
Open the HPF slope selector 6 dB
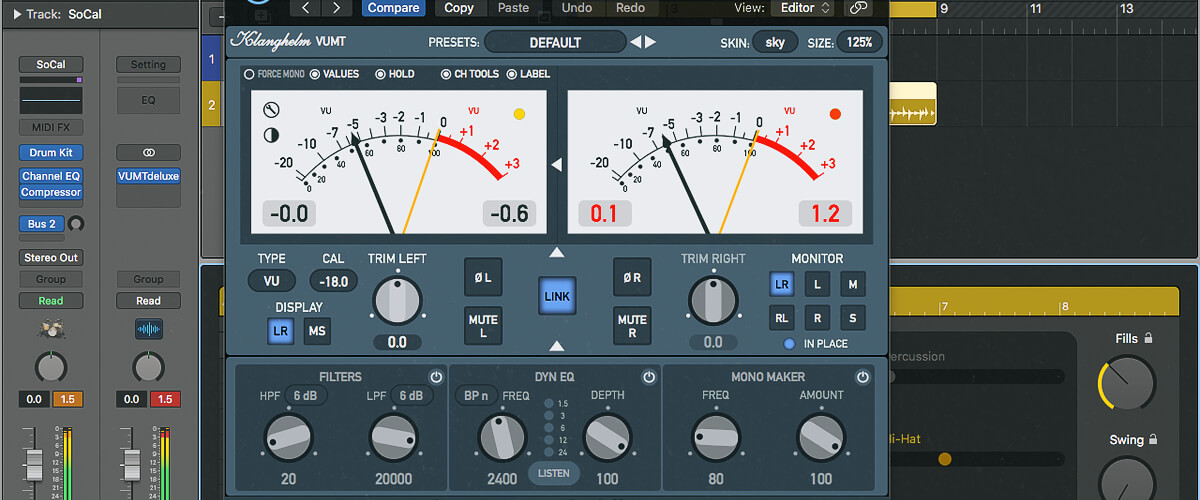(306, 395)
